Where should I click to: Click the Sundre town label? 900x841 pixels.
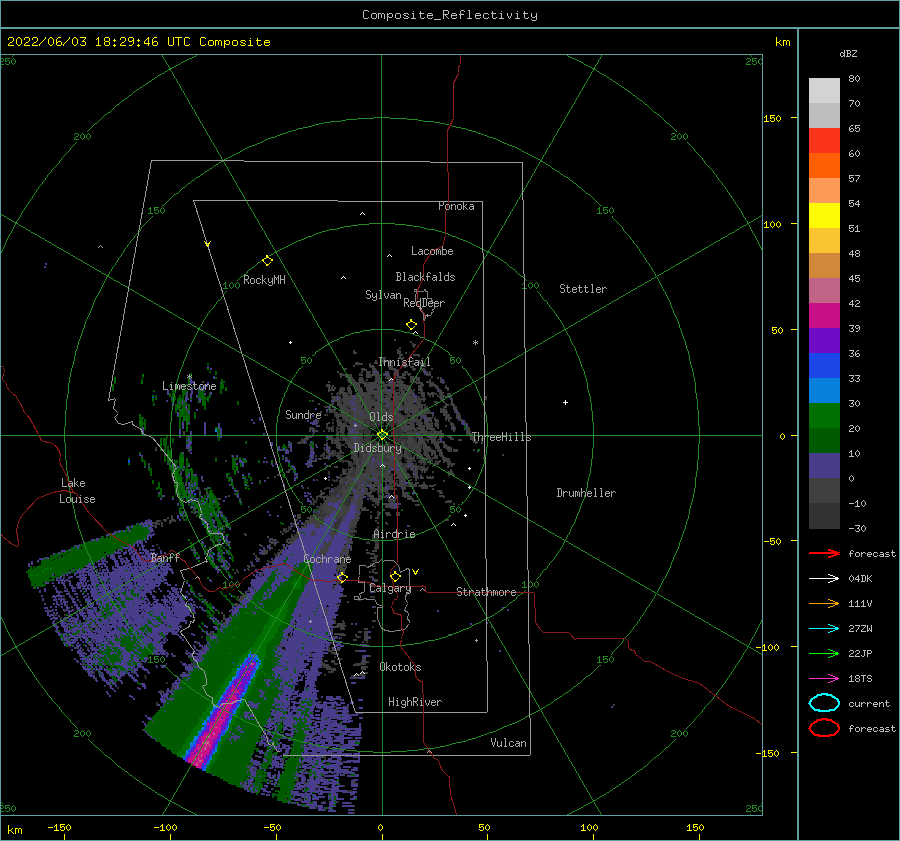click(303, 414)
